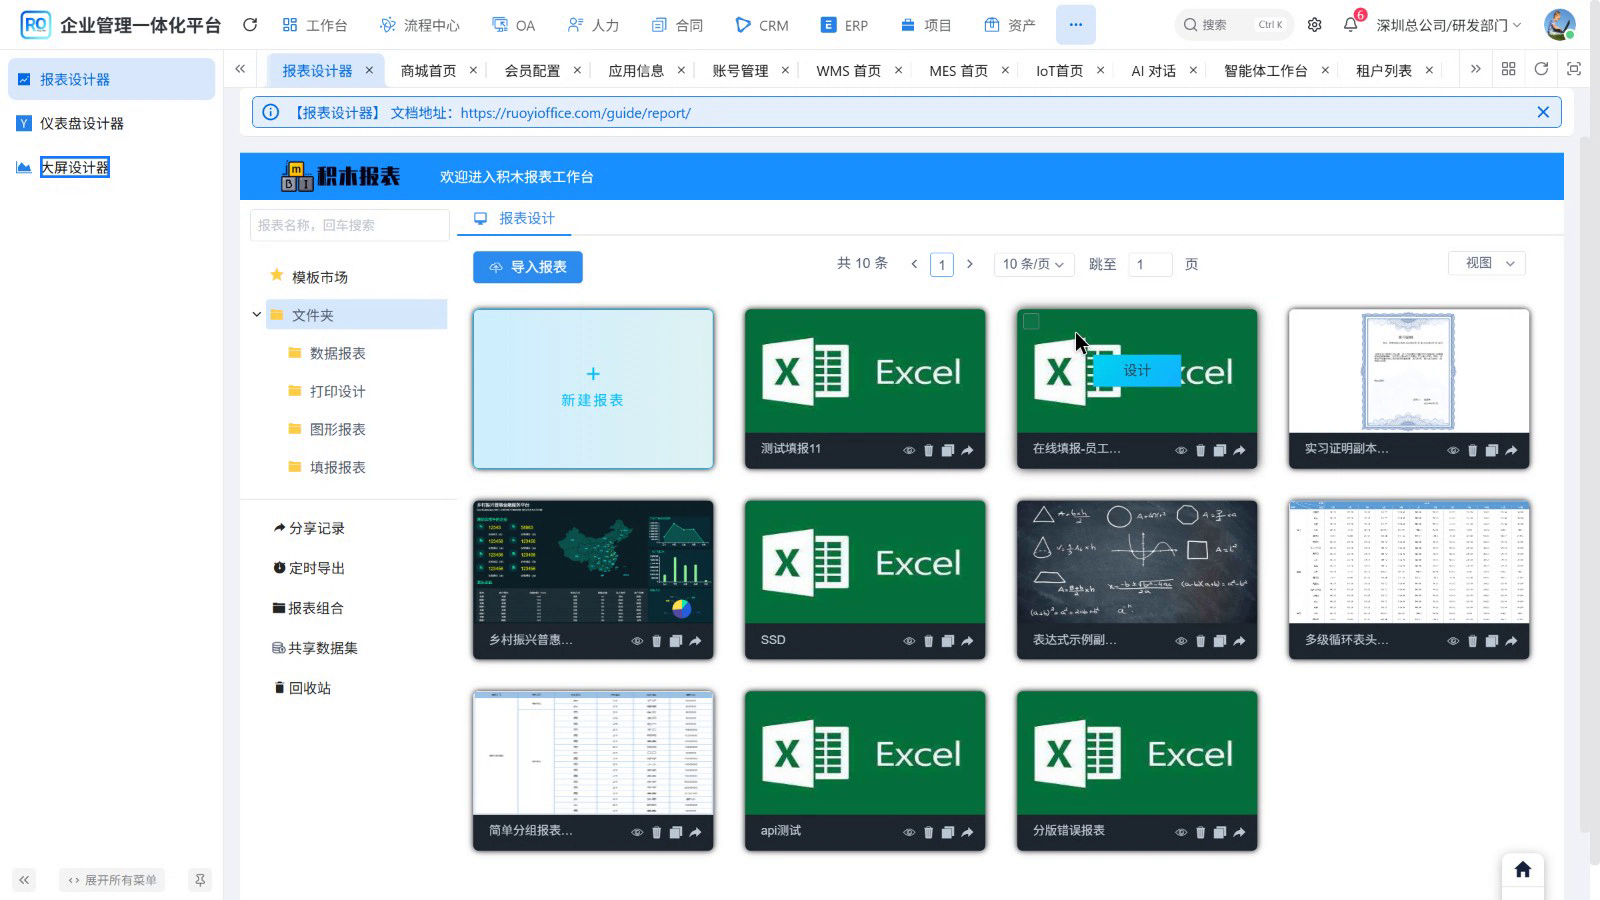The height and width of the screenshot is (900, 1600).
Task: Copy the 测试填报11 report
Action: pyautogui.click(x=948, y=450)
